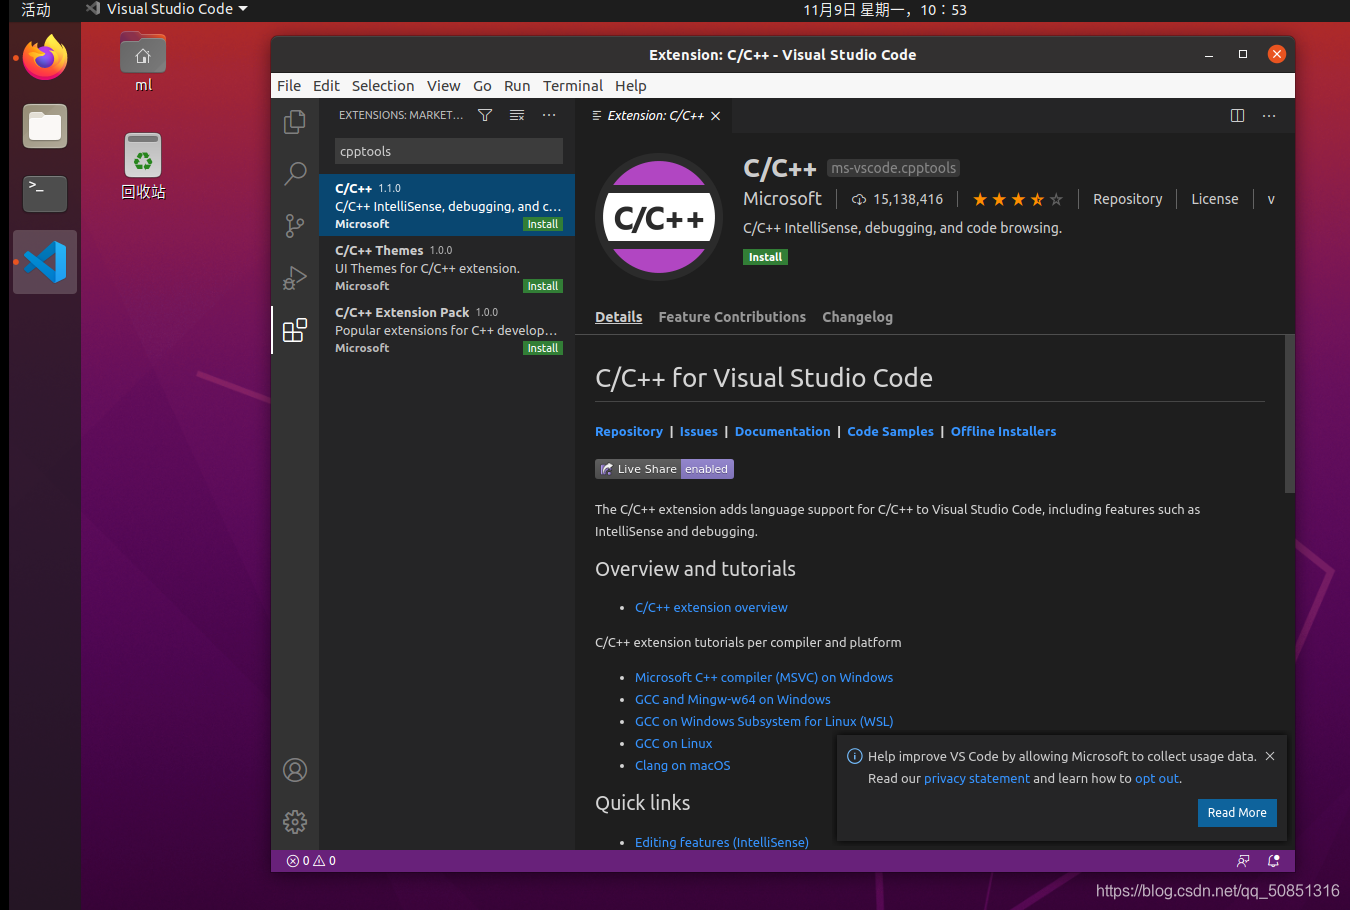The width and height of the screenshot is (1350, 910).
Task: Open the Go menu
Action: (x=482, y=86)
